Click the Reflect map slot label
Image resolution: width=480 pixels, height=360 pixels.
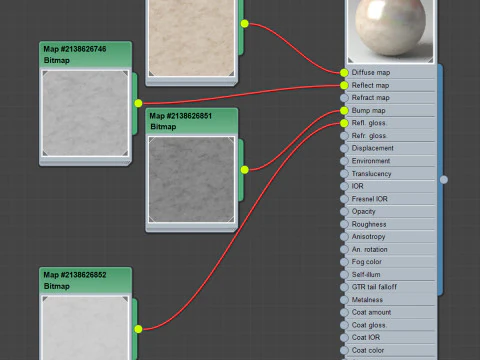point(370,85)
